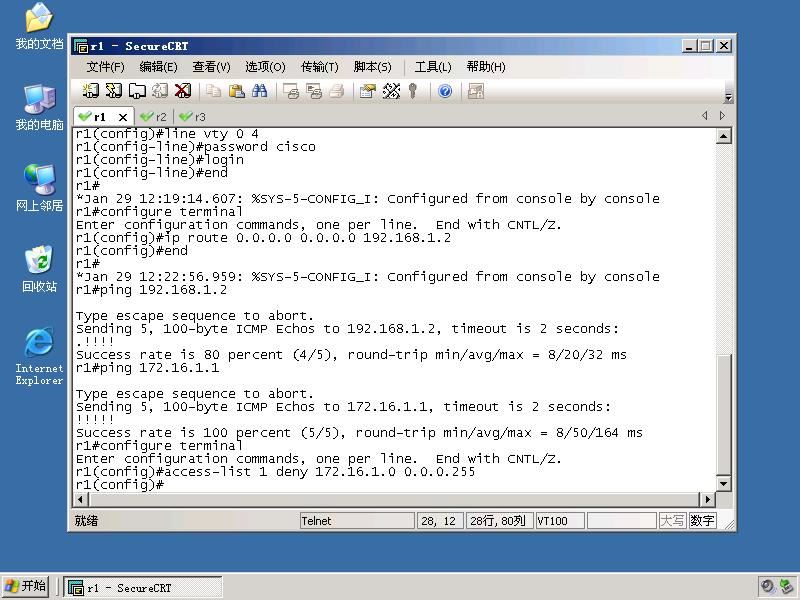Click the Connect toolbar icon
800x600 pixels.
91,91
